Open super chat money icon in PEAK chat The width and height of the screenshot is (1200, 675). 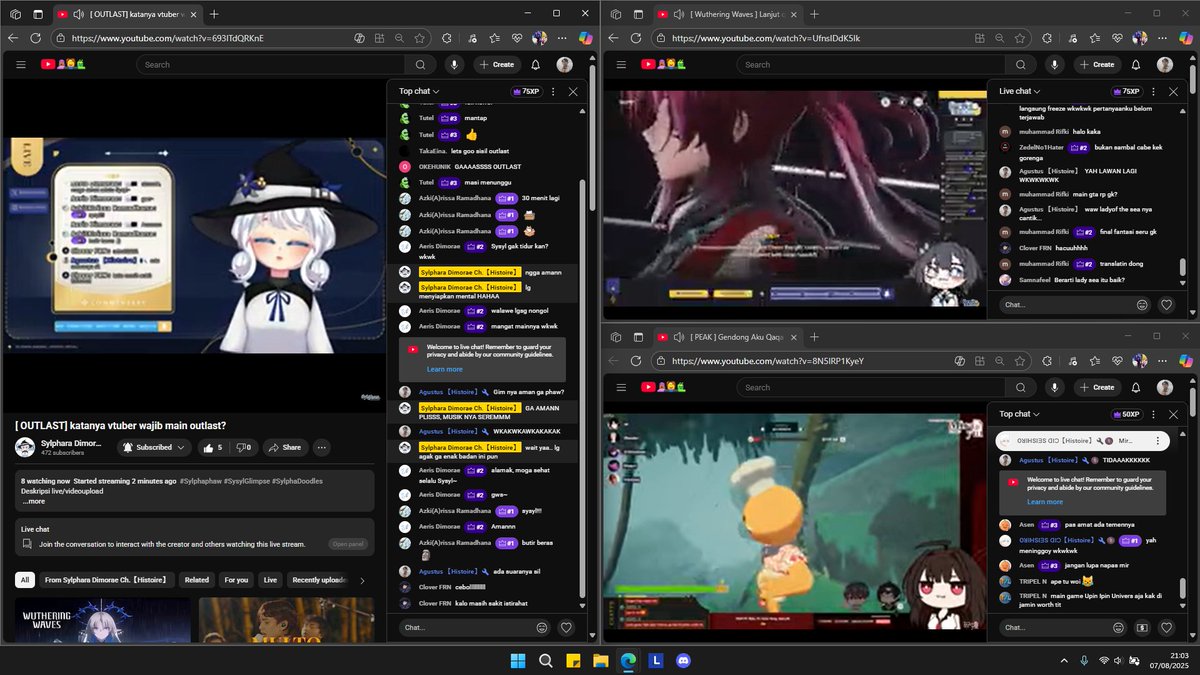pyautogui.click(x=1144, y=628)
